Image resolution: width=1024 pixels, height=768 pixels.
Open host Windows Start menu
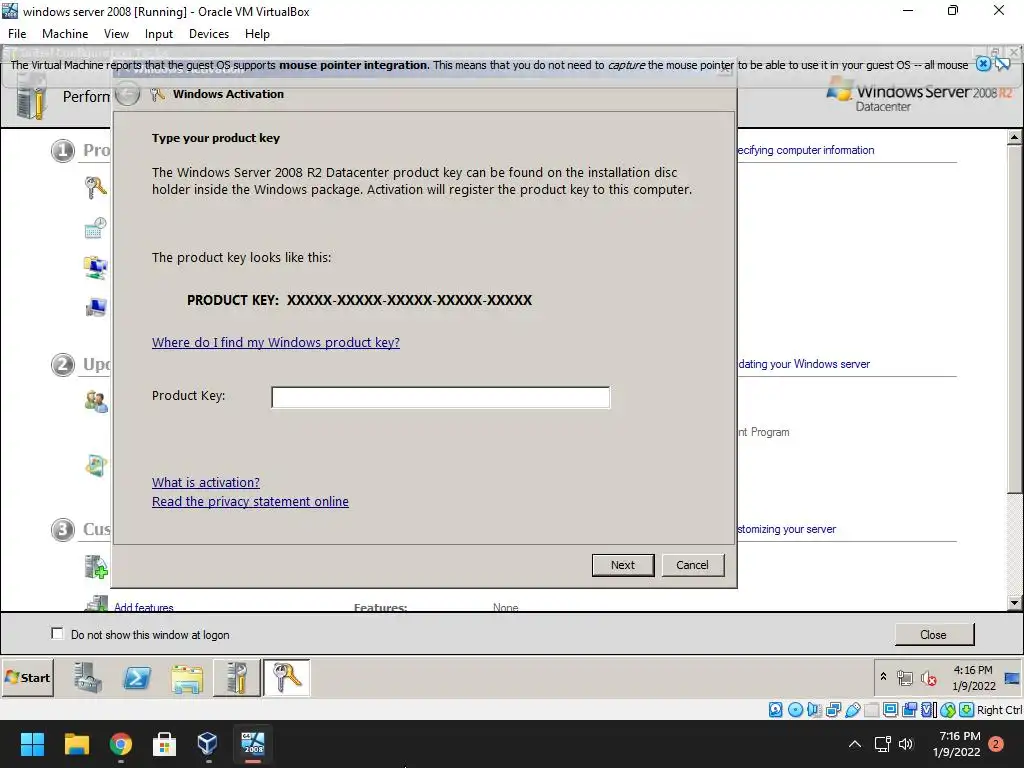click(x=32, y=744)
